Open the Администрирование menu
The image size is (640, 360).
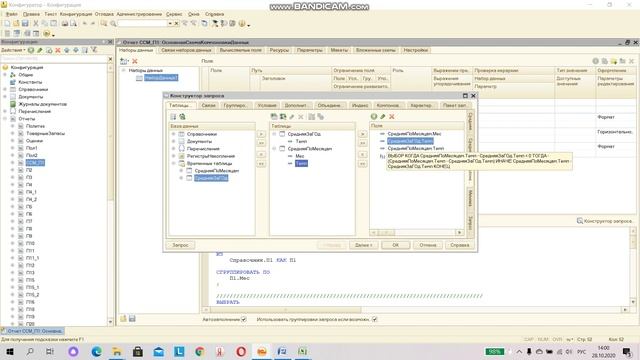[139, 14]
